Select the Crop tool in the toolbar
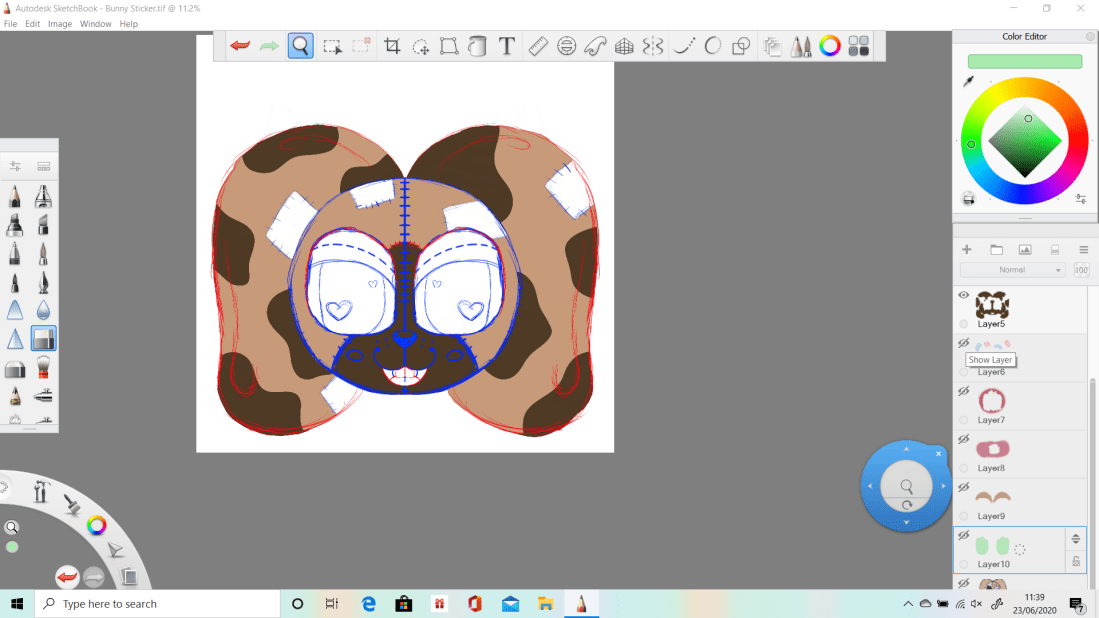 pos(392,46)
